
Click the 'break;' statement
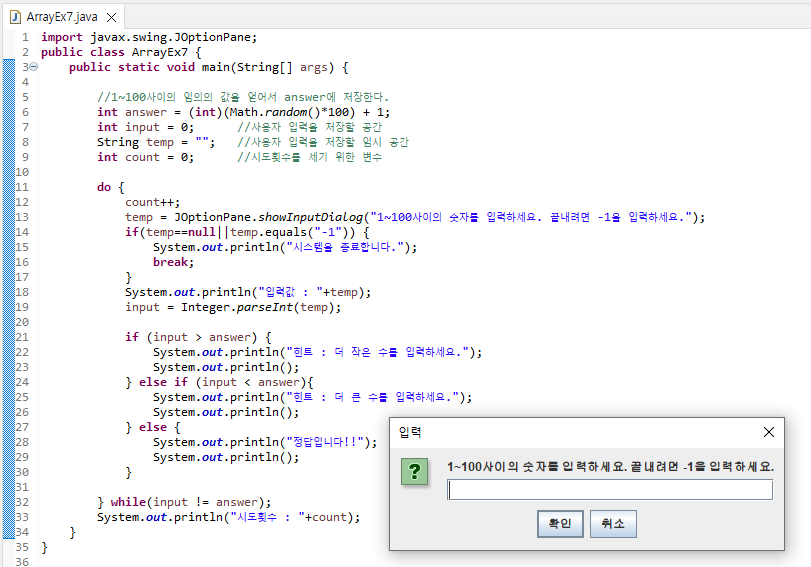point(173,262)
